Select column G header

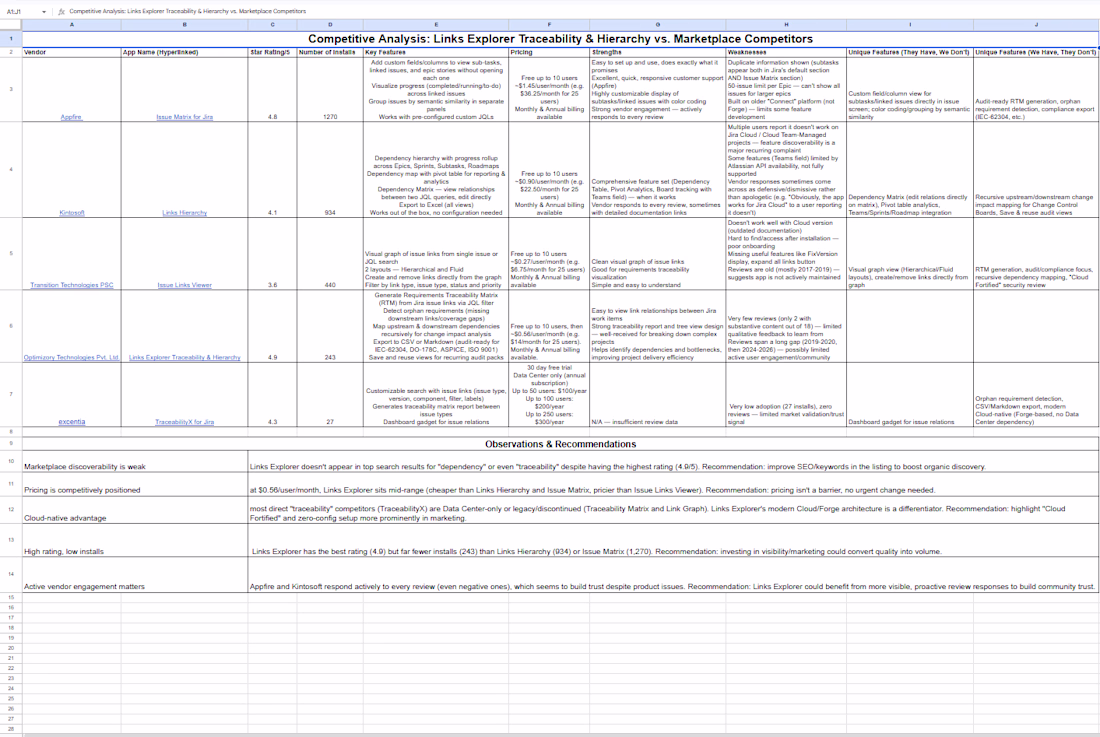coord(657,25)
